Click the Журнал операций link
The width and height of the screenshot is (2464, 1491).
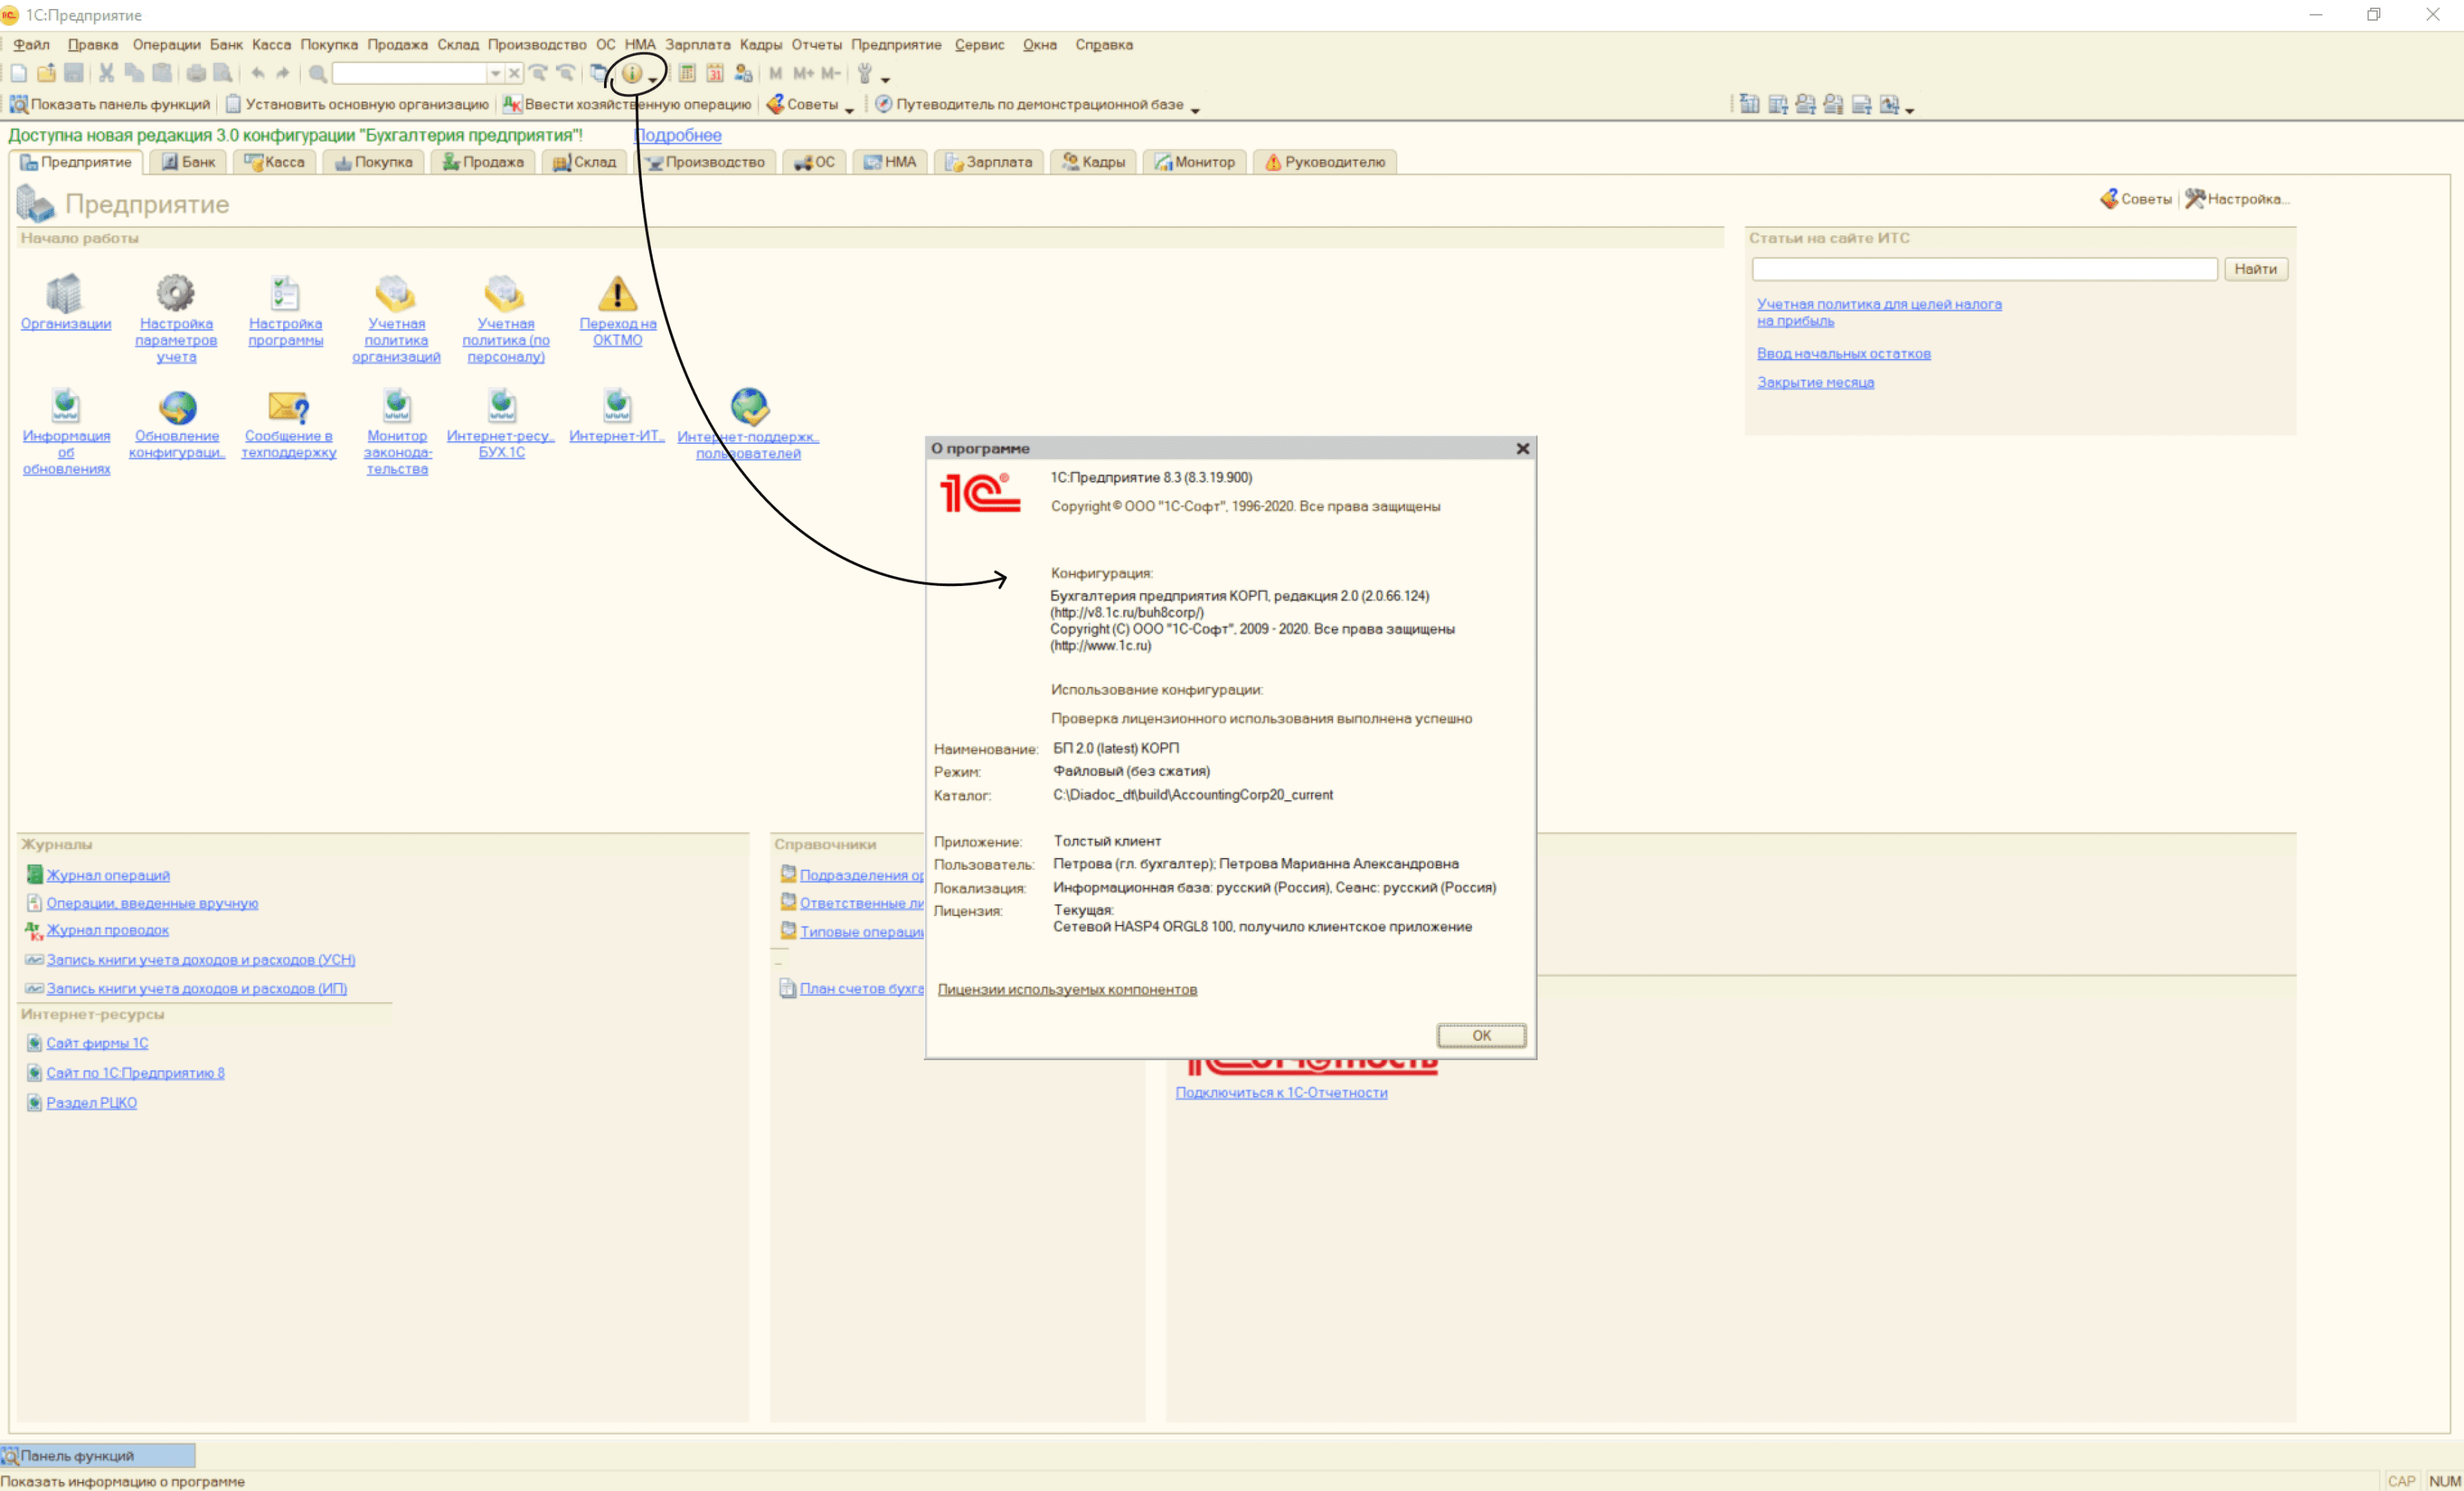pos(108,875)
